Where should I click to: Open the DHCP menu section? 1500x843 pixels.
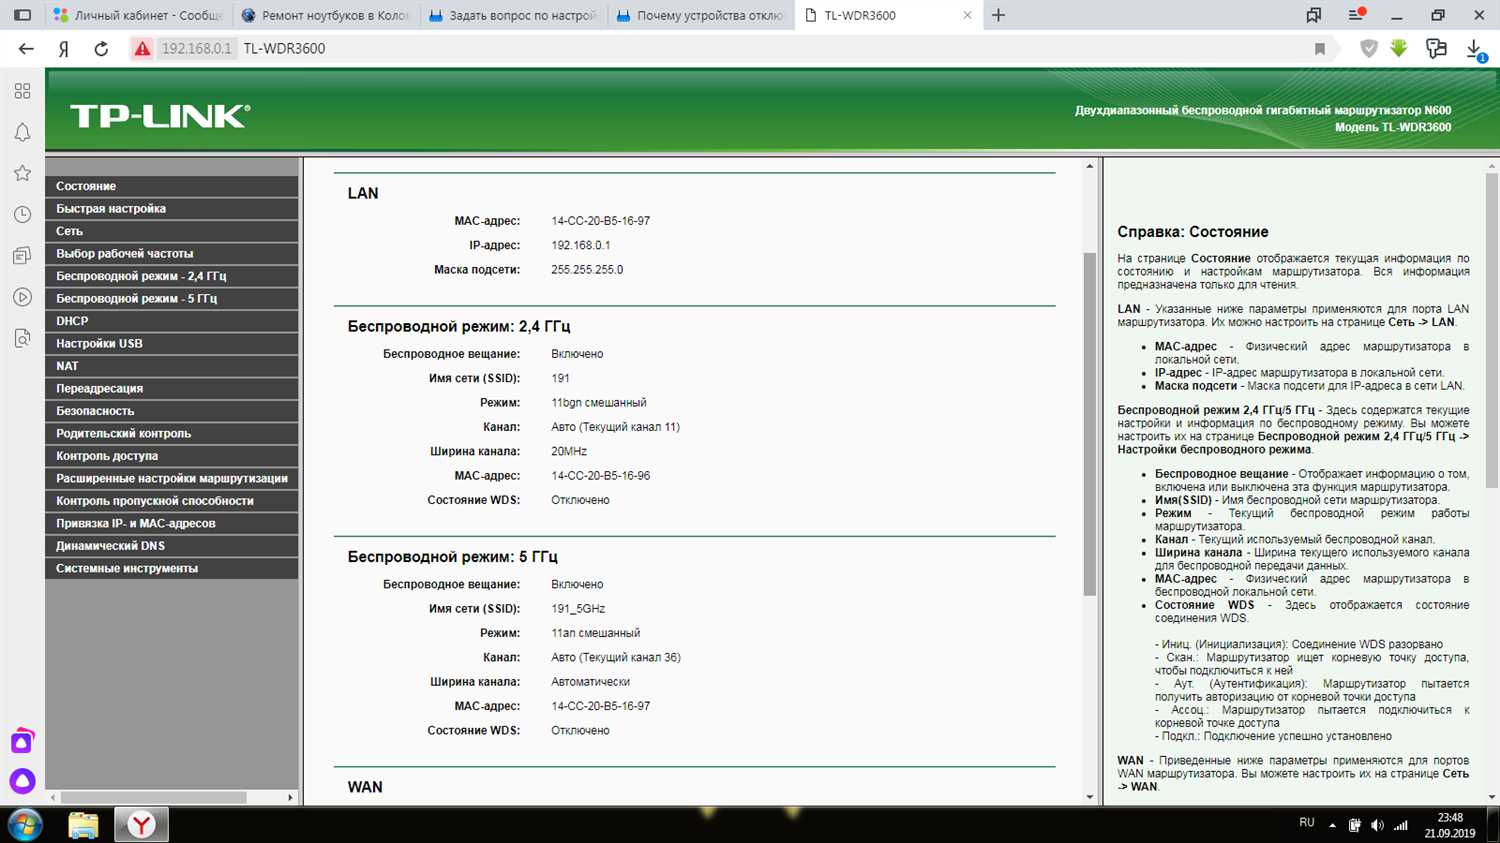pos(172,321)
